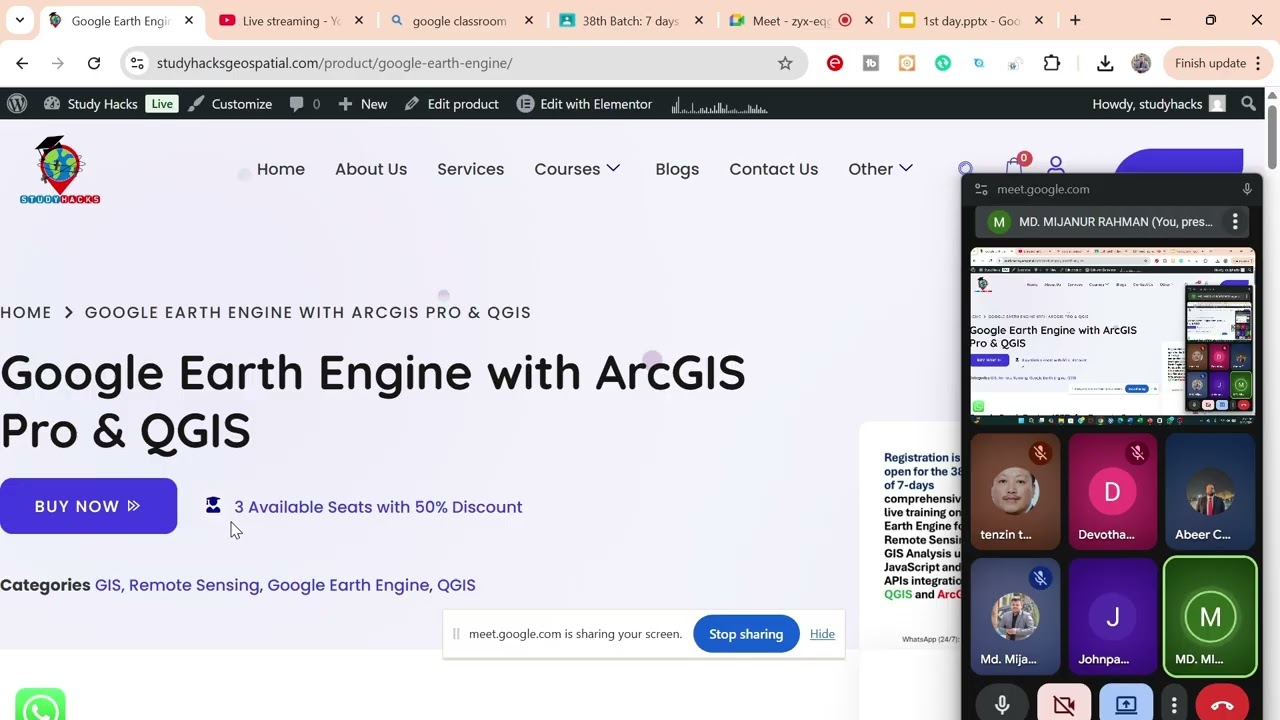Open Edit with Elementor
The width and height of the screenshot is (1280, 720).
[584, 104]
